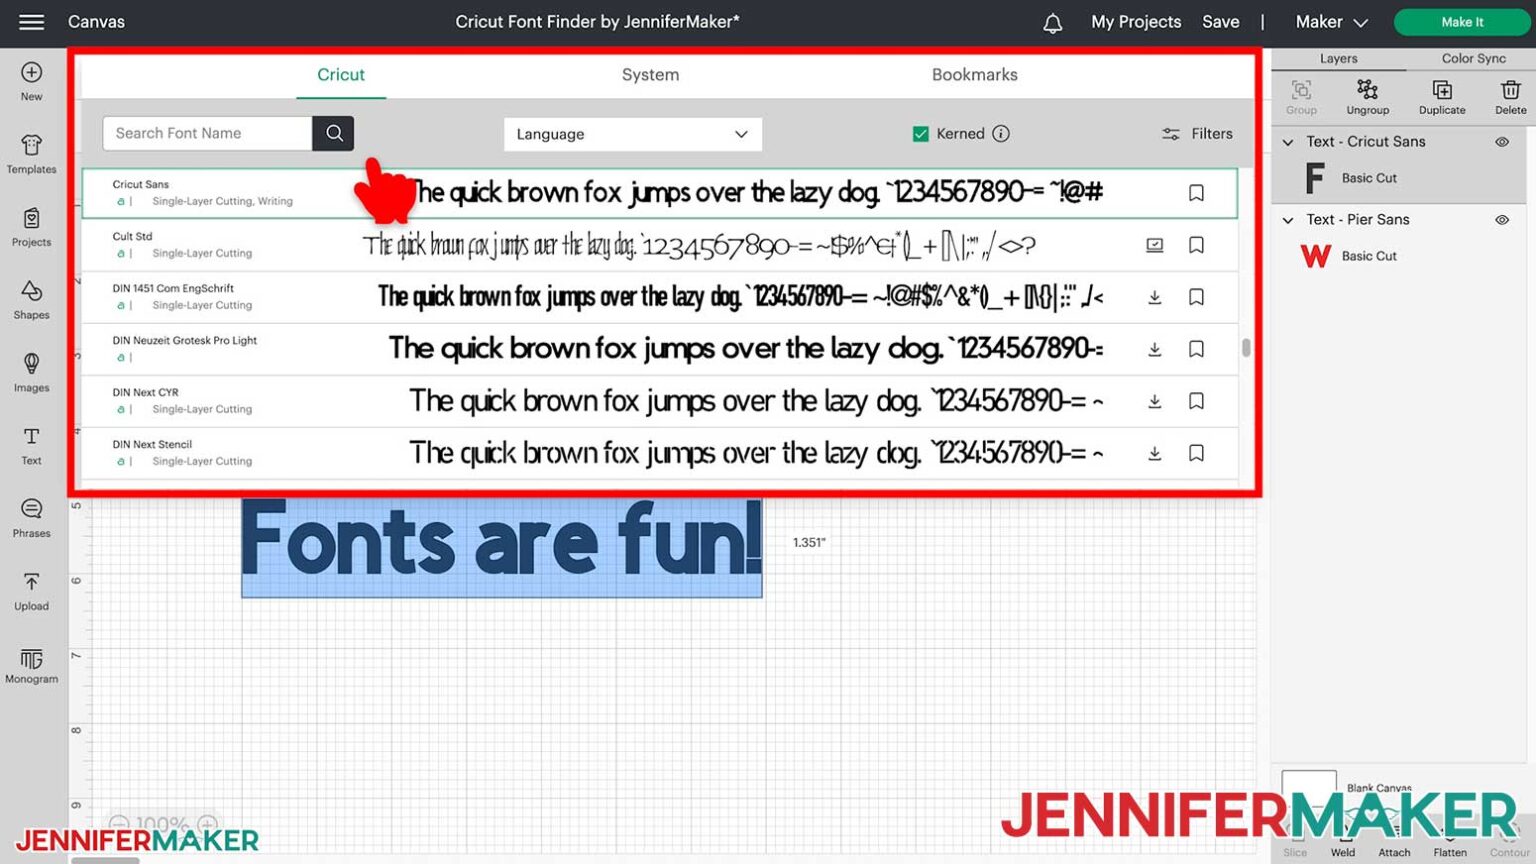Select DIN 1451 Com EngSchrift font row
The width and height of the screenshot is (1536, 864).
tap(659, 297)
